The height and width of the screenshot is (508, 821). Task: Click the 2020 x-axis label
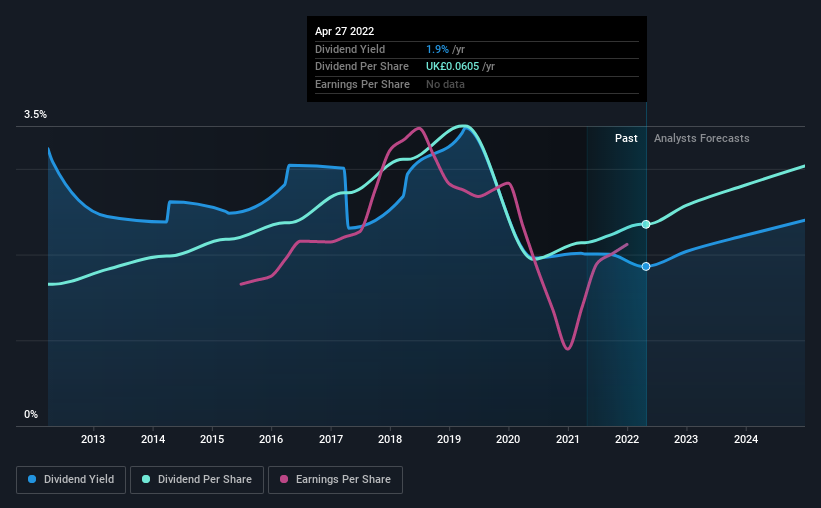coord(508,439)
